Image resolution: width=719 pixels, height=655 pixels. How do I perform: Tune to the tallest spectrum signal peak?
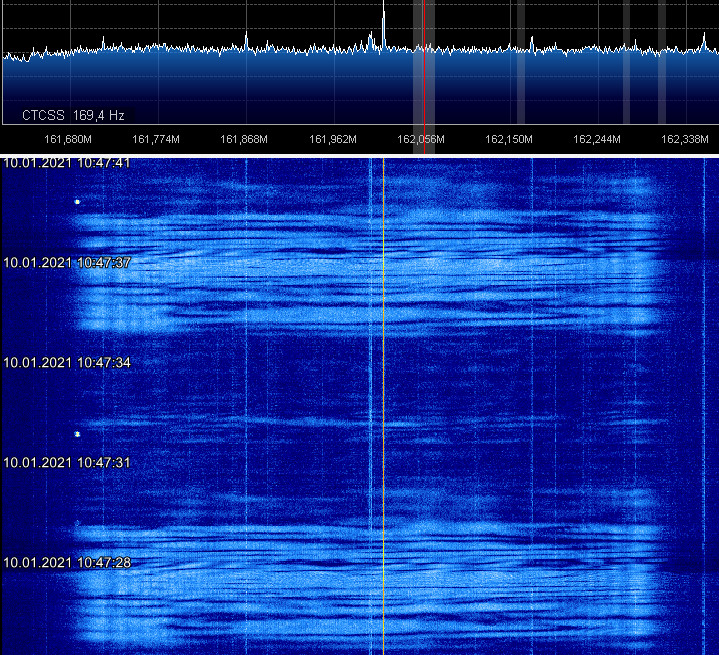[x=384, y=23]
